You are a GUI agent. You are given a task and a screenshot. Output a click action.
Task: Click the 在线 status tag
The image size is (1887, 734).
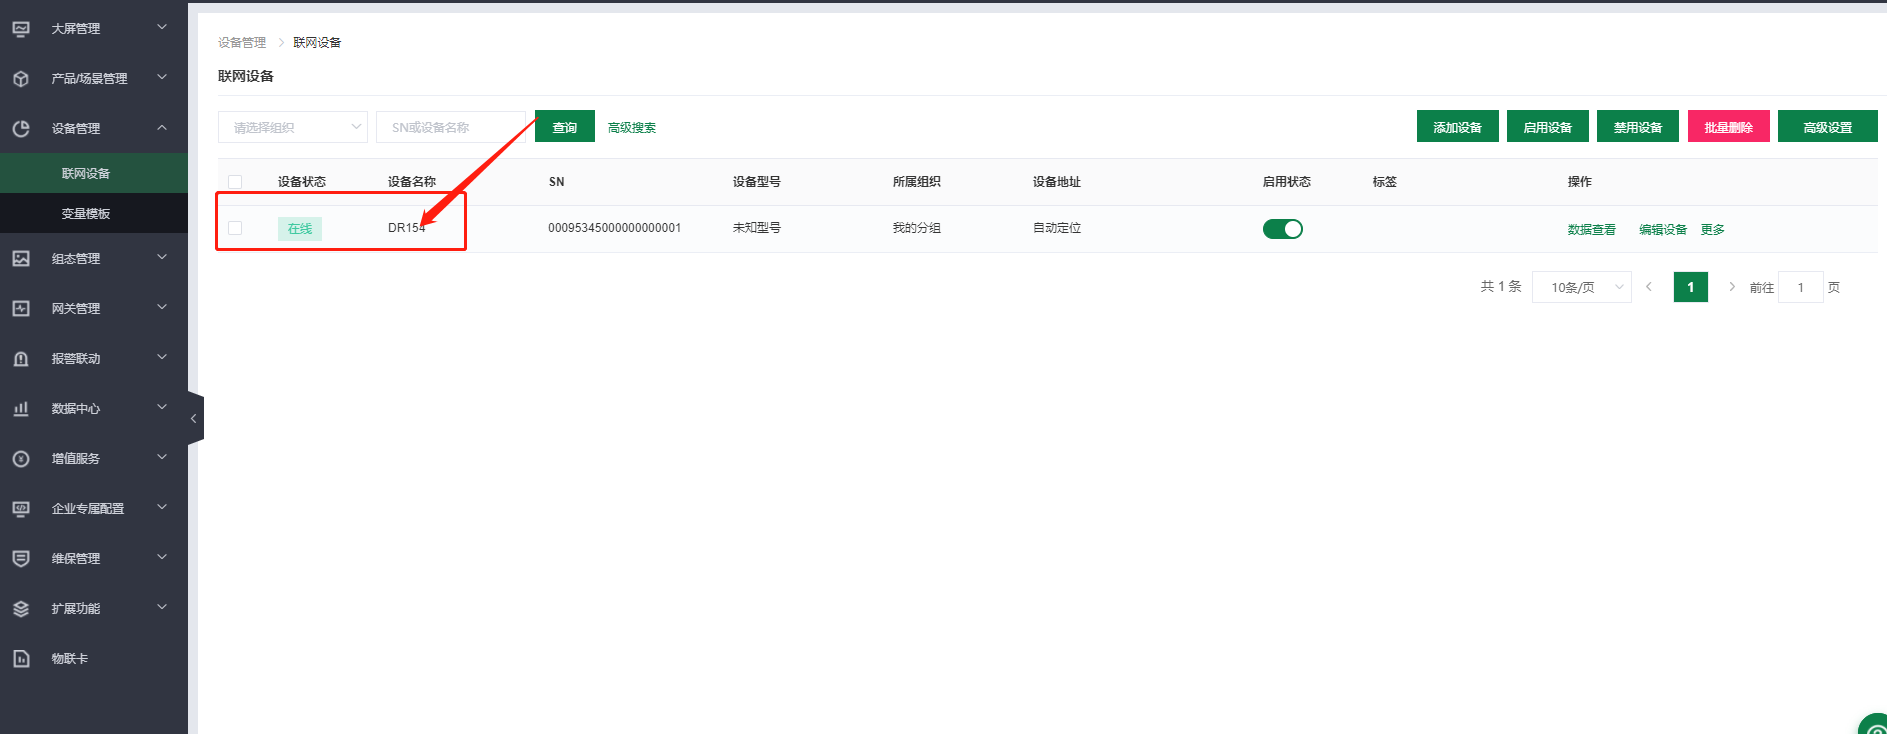[x=300, y=229]
